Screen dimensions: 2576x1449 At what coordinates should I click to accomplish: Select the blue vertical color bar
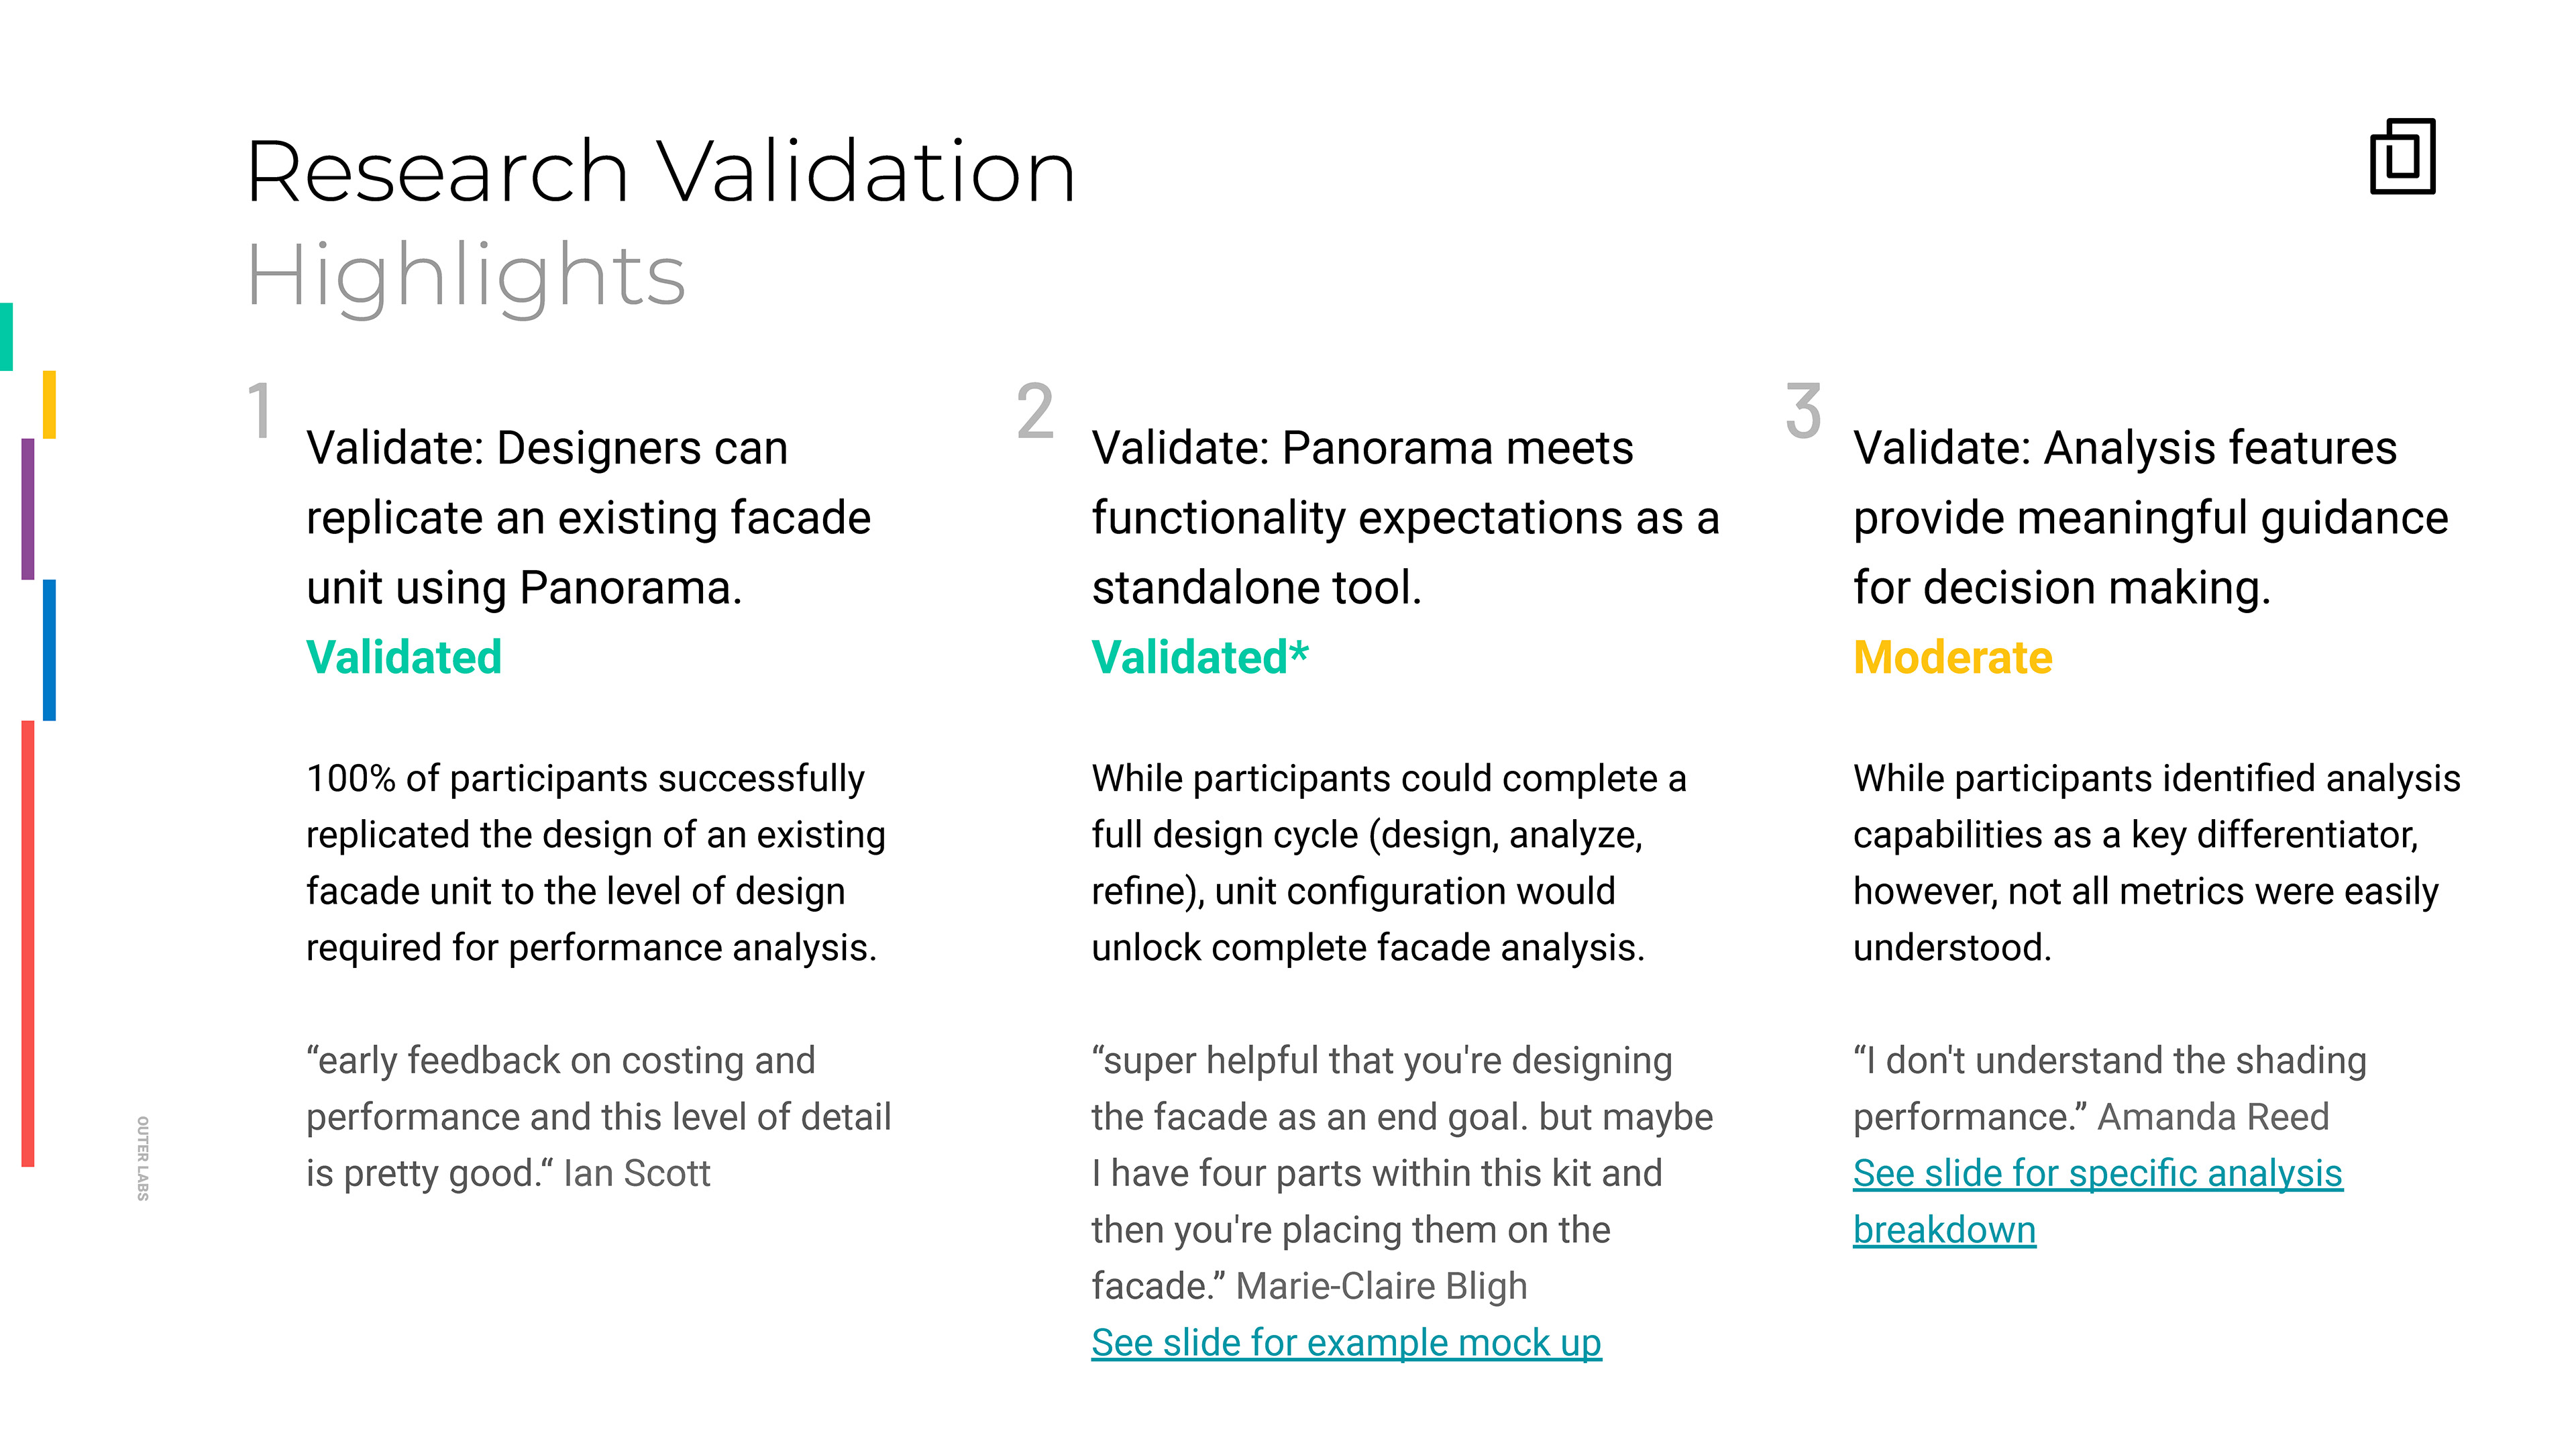[x=49, y=649]
